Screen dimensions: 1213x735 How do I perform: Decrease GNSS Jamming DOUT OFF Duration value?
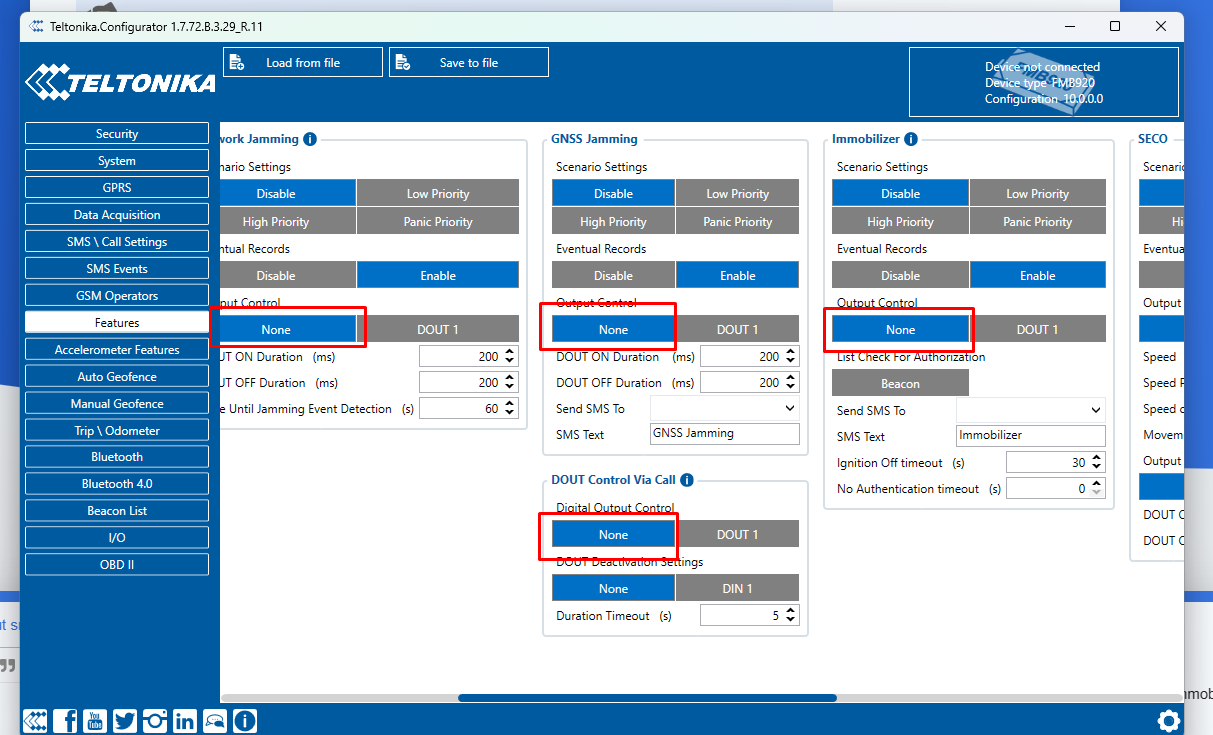click(x=791, y=387)
